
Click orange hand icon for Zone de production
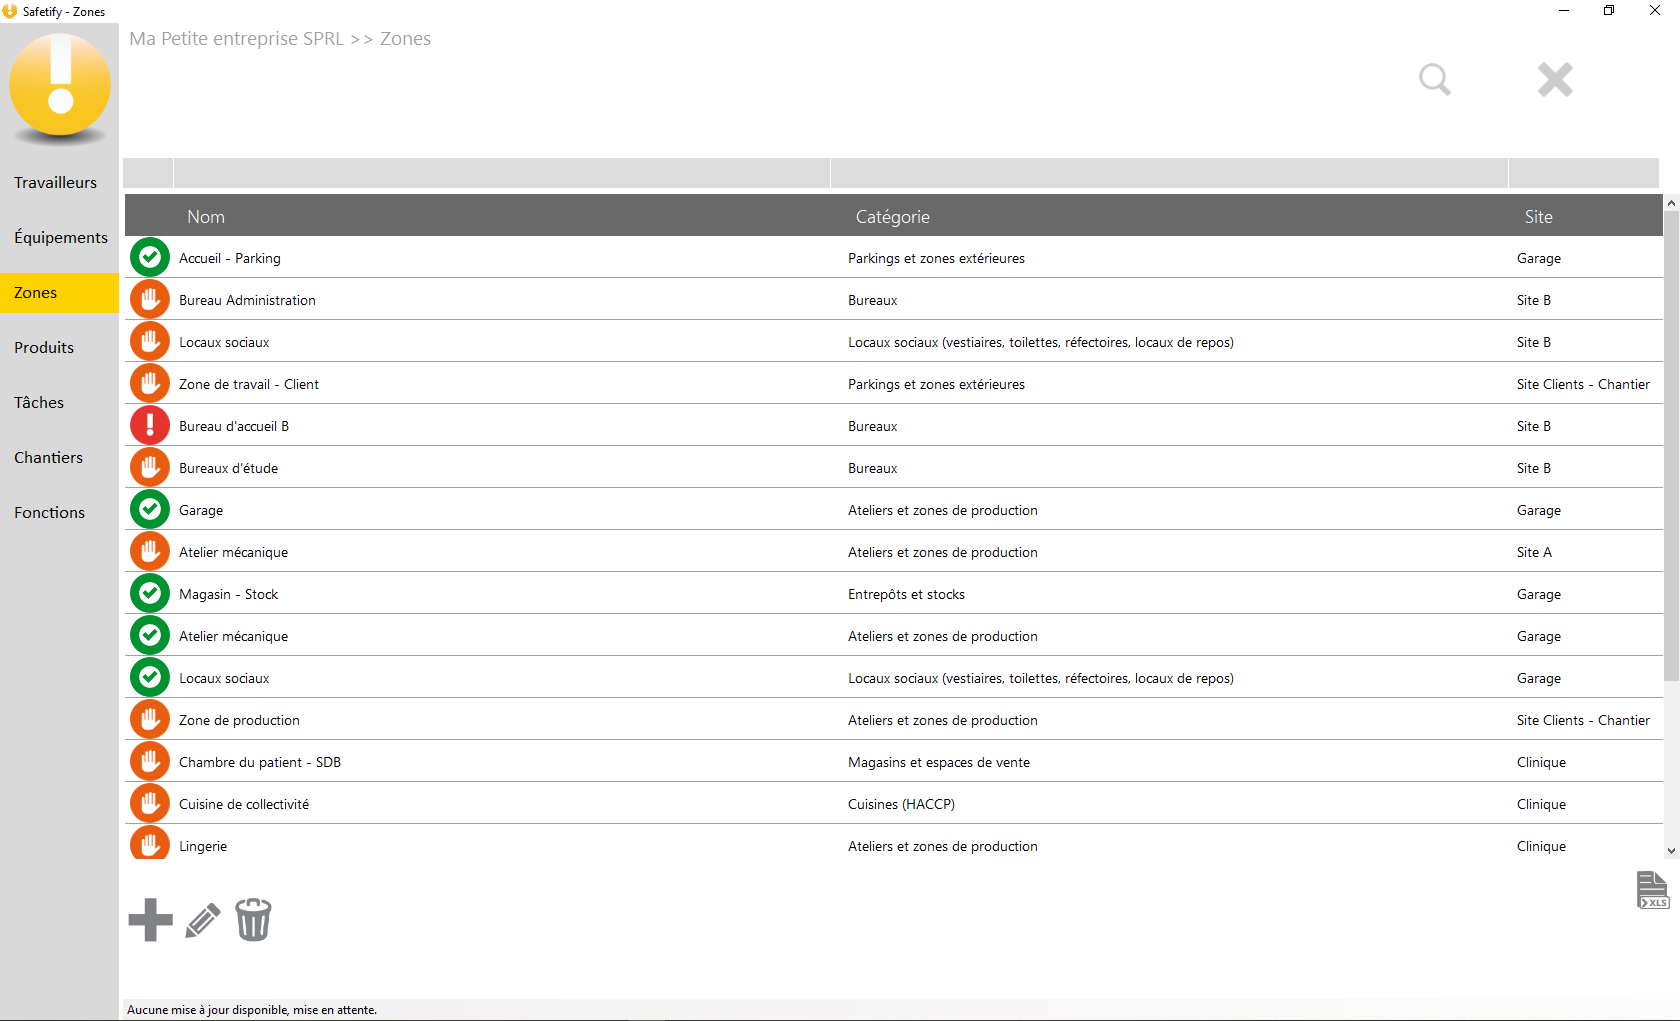(x=150, y=720)
